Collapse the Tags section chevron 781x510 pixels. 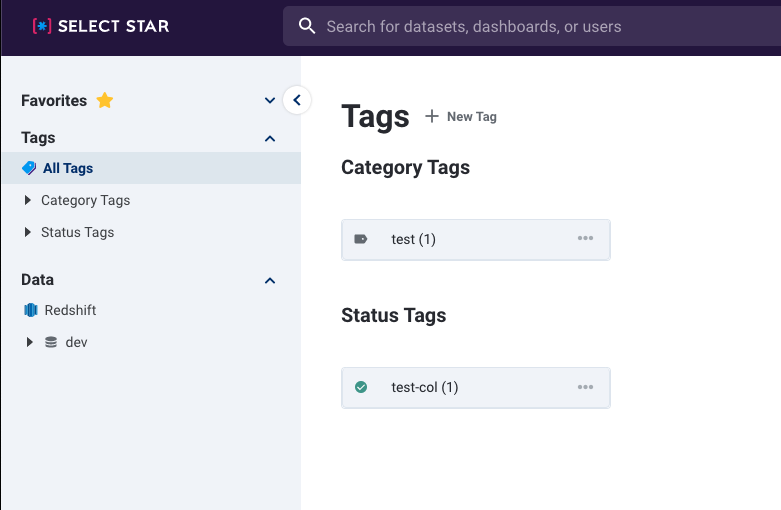pyautogui.click(x=270, y=138)
